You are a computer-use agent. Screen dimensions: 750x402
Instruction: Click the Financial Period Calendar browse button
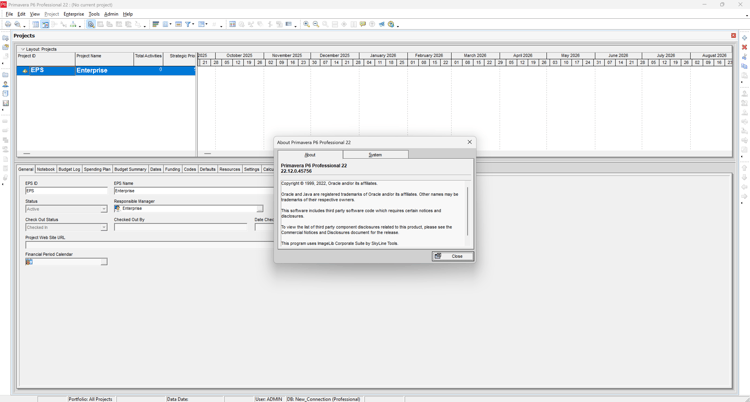pyautogui.click(x=104, y=262)
